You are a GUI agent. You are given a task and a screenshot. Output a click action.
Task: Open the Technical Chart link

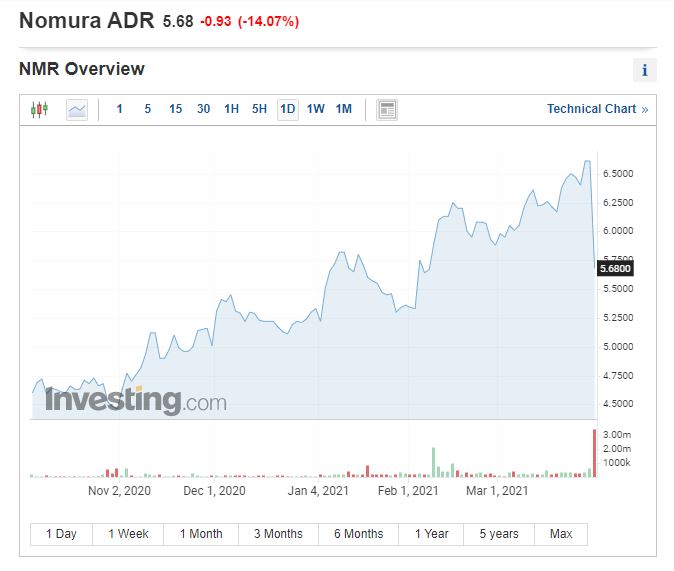pyautogui.click(x=597, y=109)
